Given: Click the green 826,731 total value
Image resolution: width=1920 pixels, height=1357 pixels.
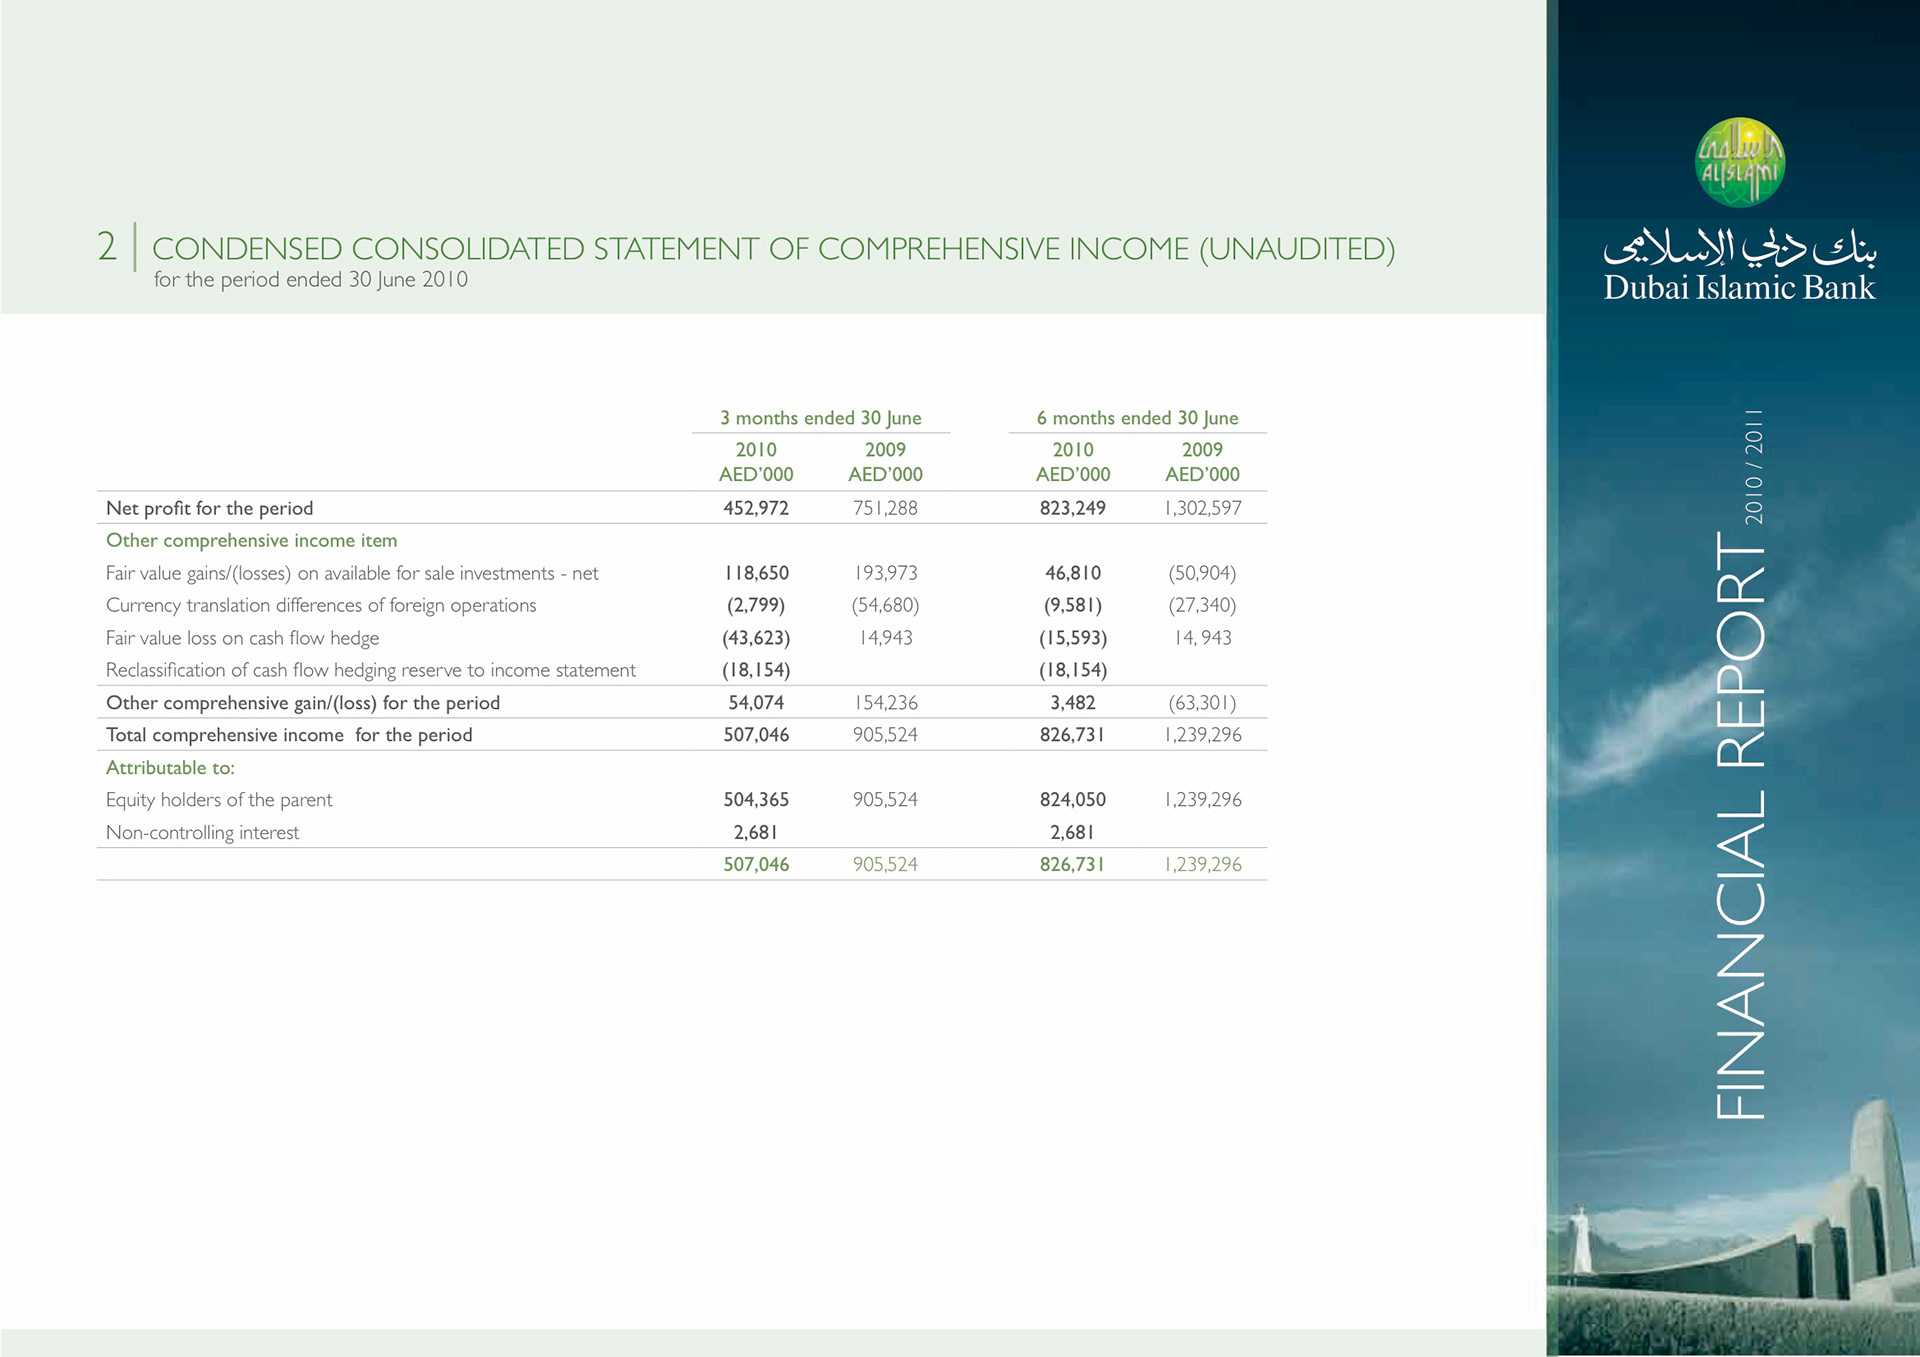Looking at the screenshot, I should pyautogui.click(x=1072, y=864).
